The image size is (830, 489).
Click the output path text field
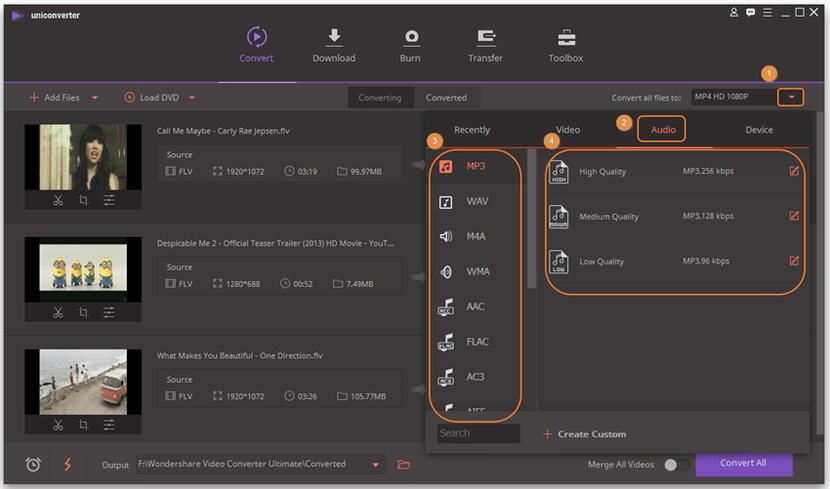(252, 464)
